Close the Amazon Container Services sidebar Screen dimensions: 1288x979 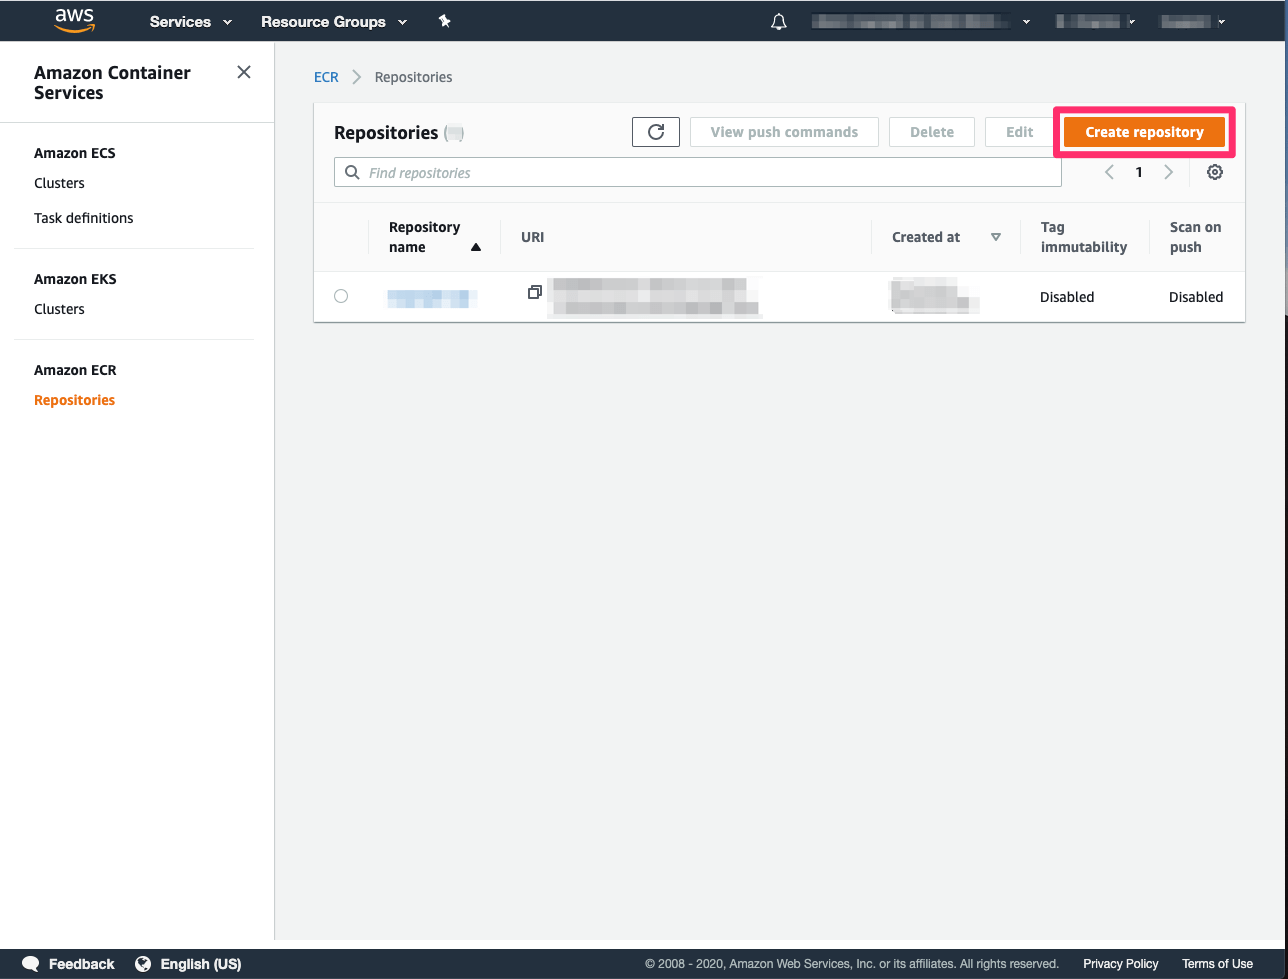pos(243,72)
